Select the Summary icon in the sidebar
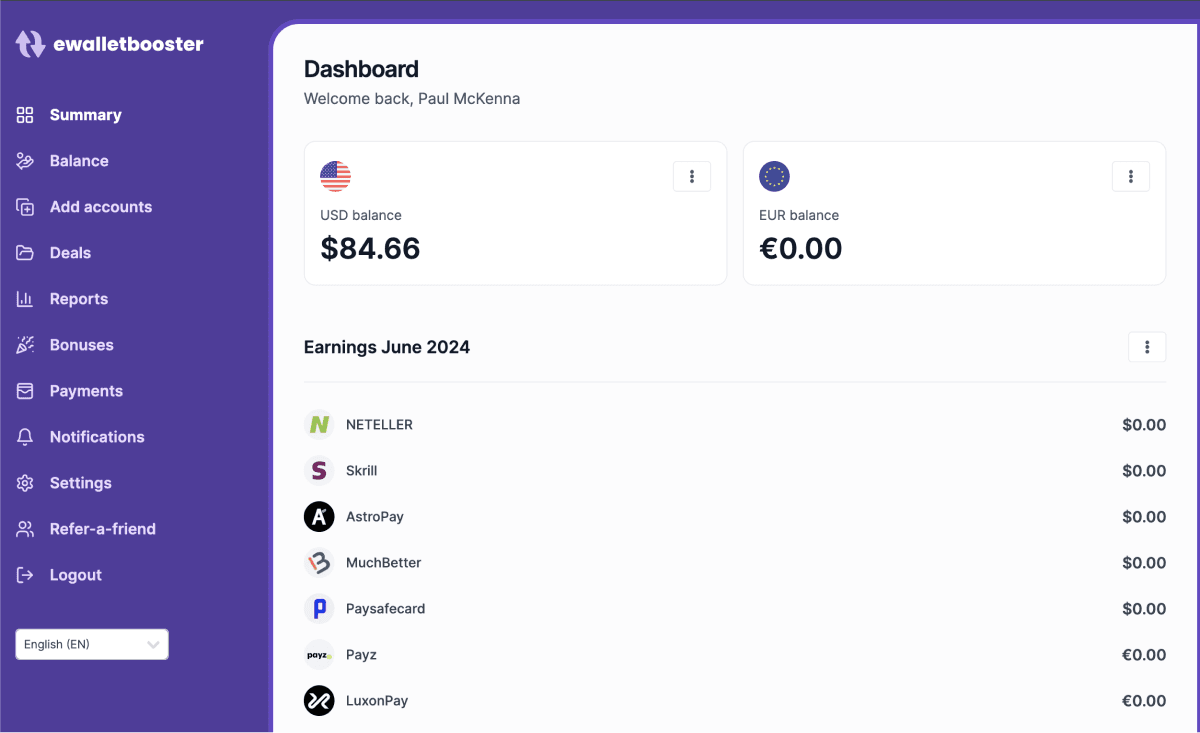This screenshot has height=733, width=1200. [25, 115]
